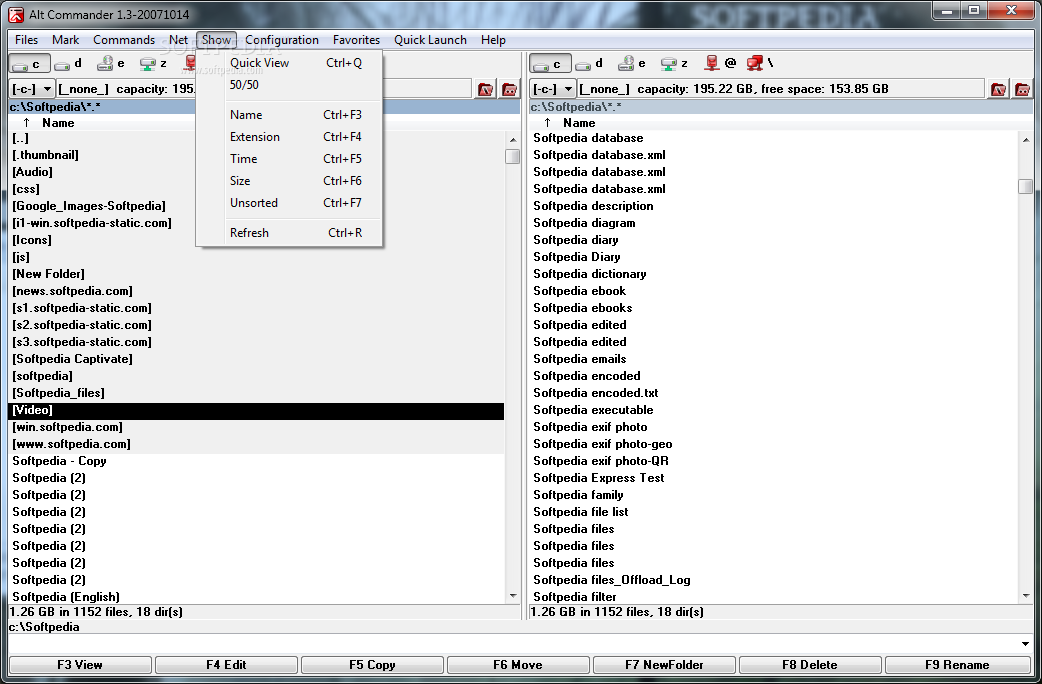Select the [Google_Images-Softpedia] folder
The height and width of the screenshot is (684, 1042).
click(x=257, y=206)
